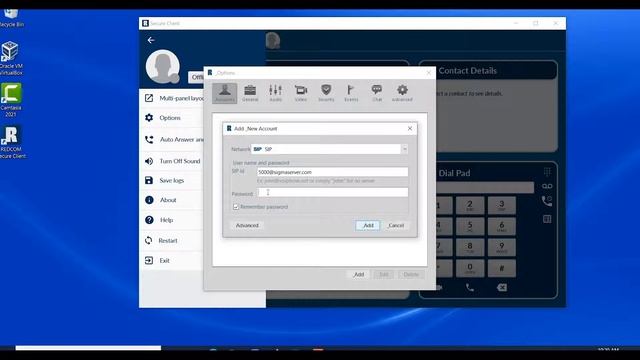Switch to the Audio options tab
Image resolution: width=640 pixels, height=360 pixels.
pos(276,93)
